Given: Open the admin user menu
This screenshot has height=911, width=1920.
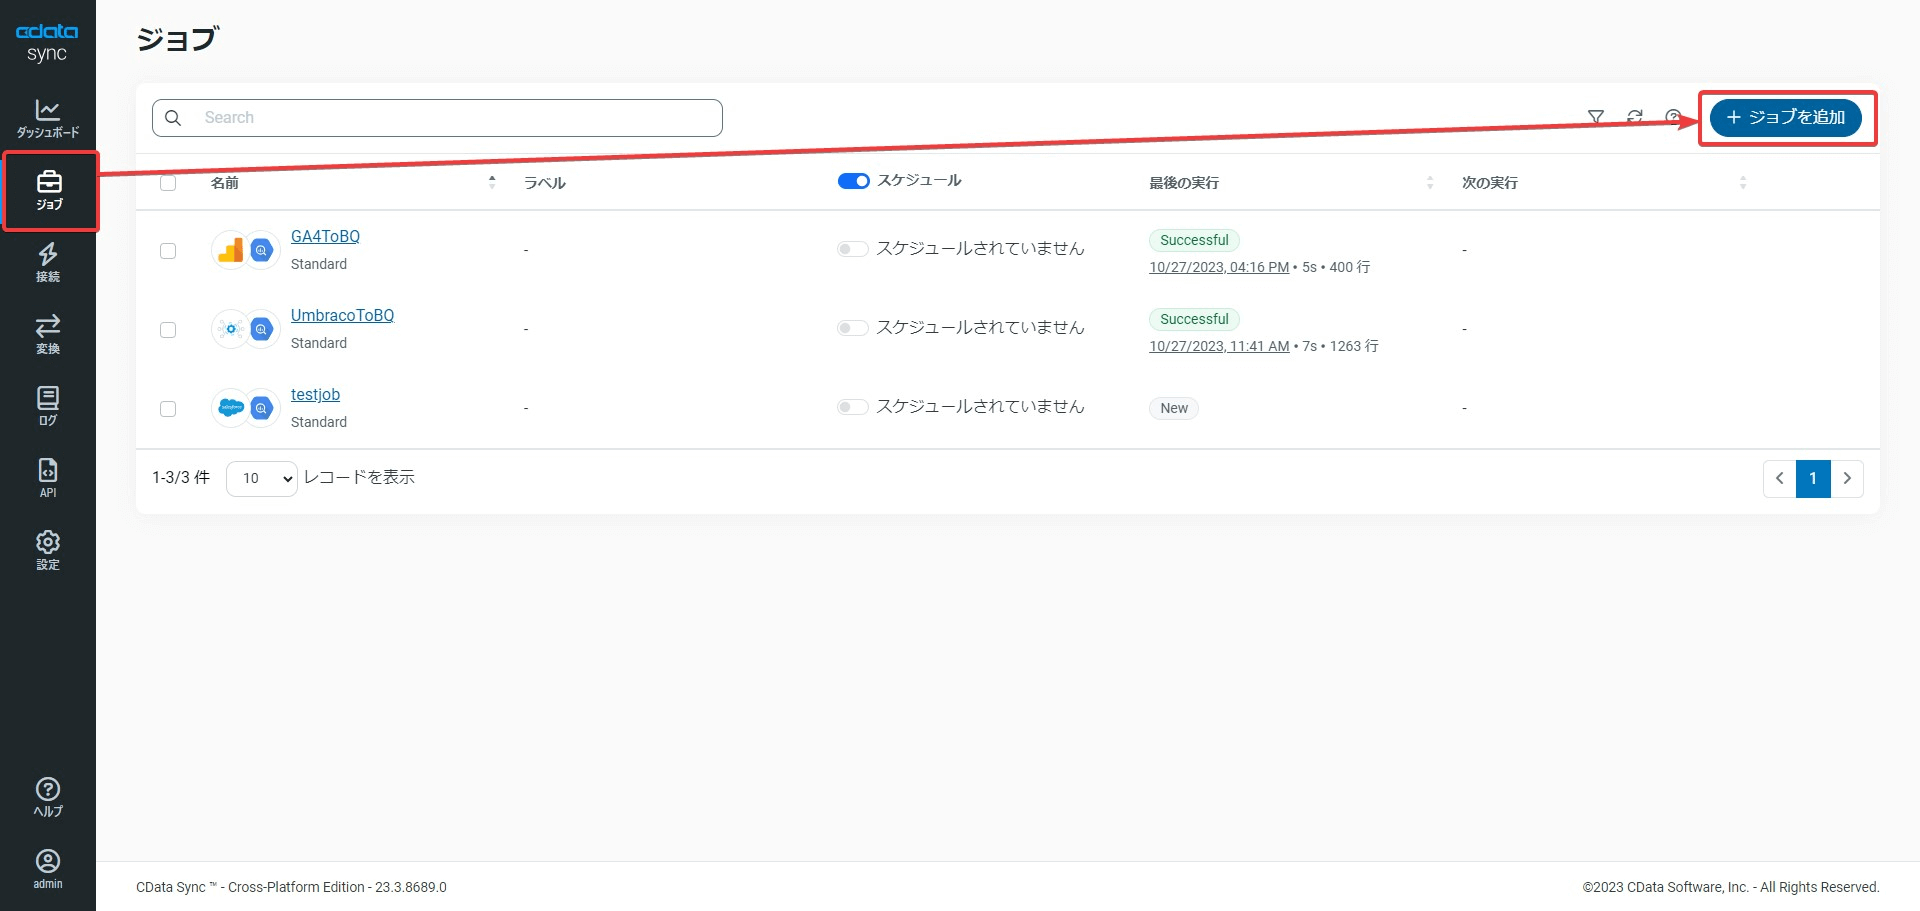Looking at the screenshot, I should coord(47,868).
